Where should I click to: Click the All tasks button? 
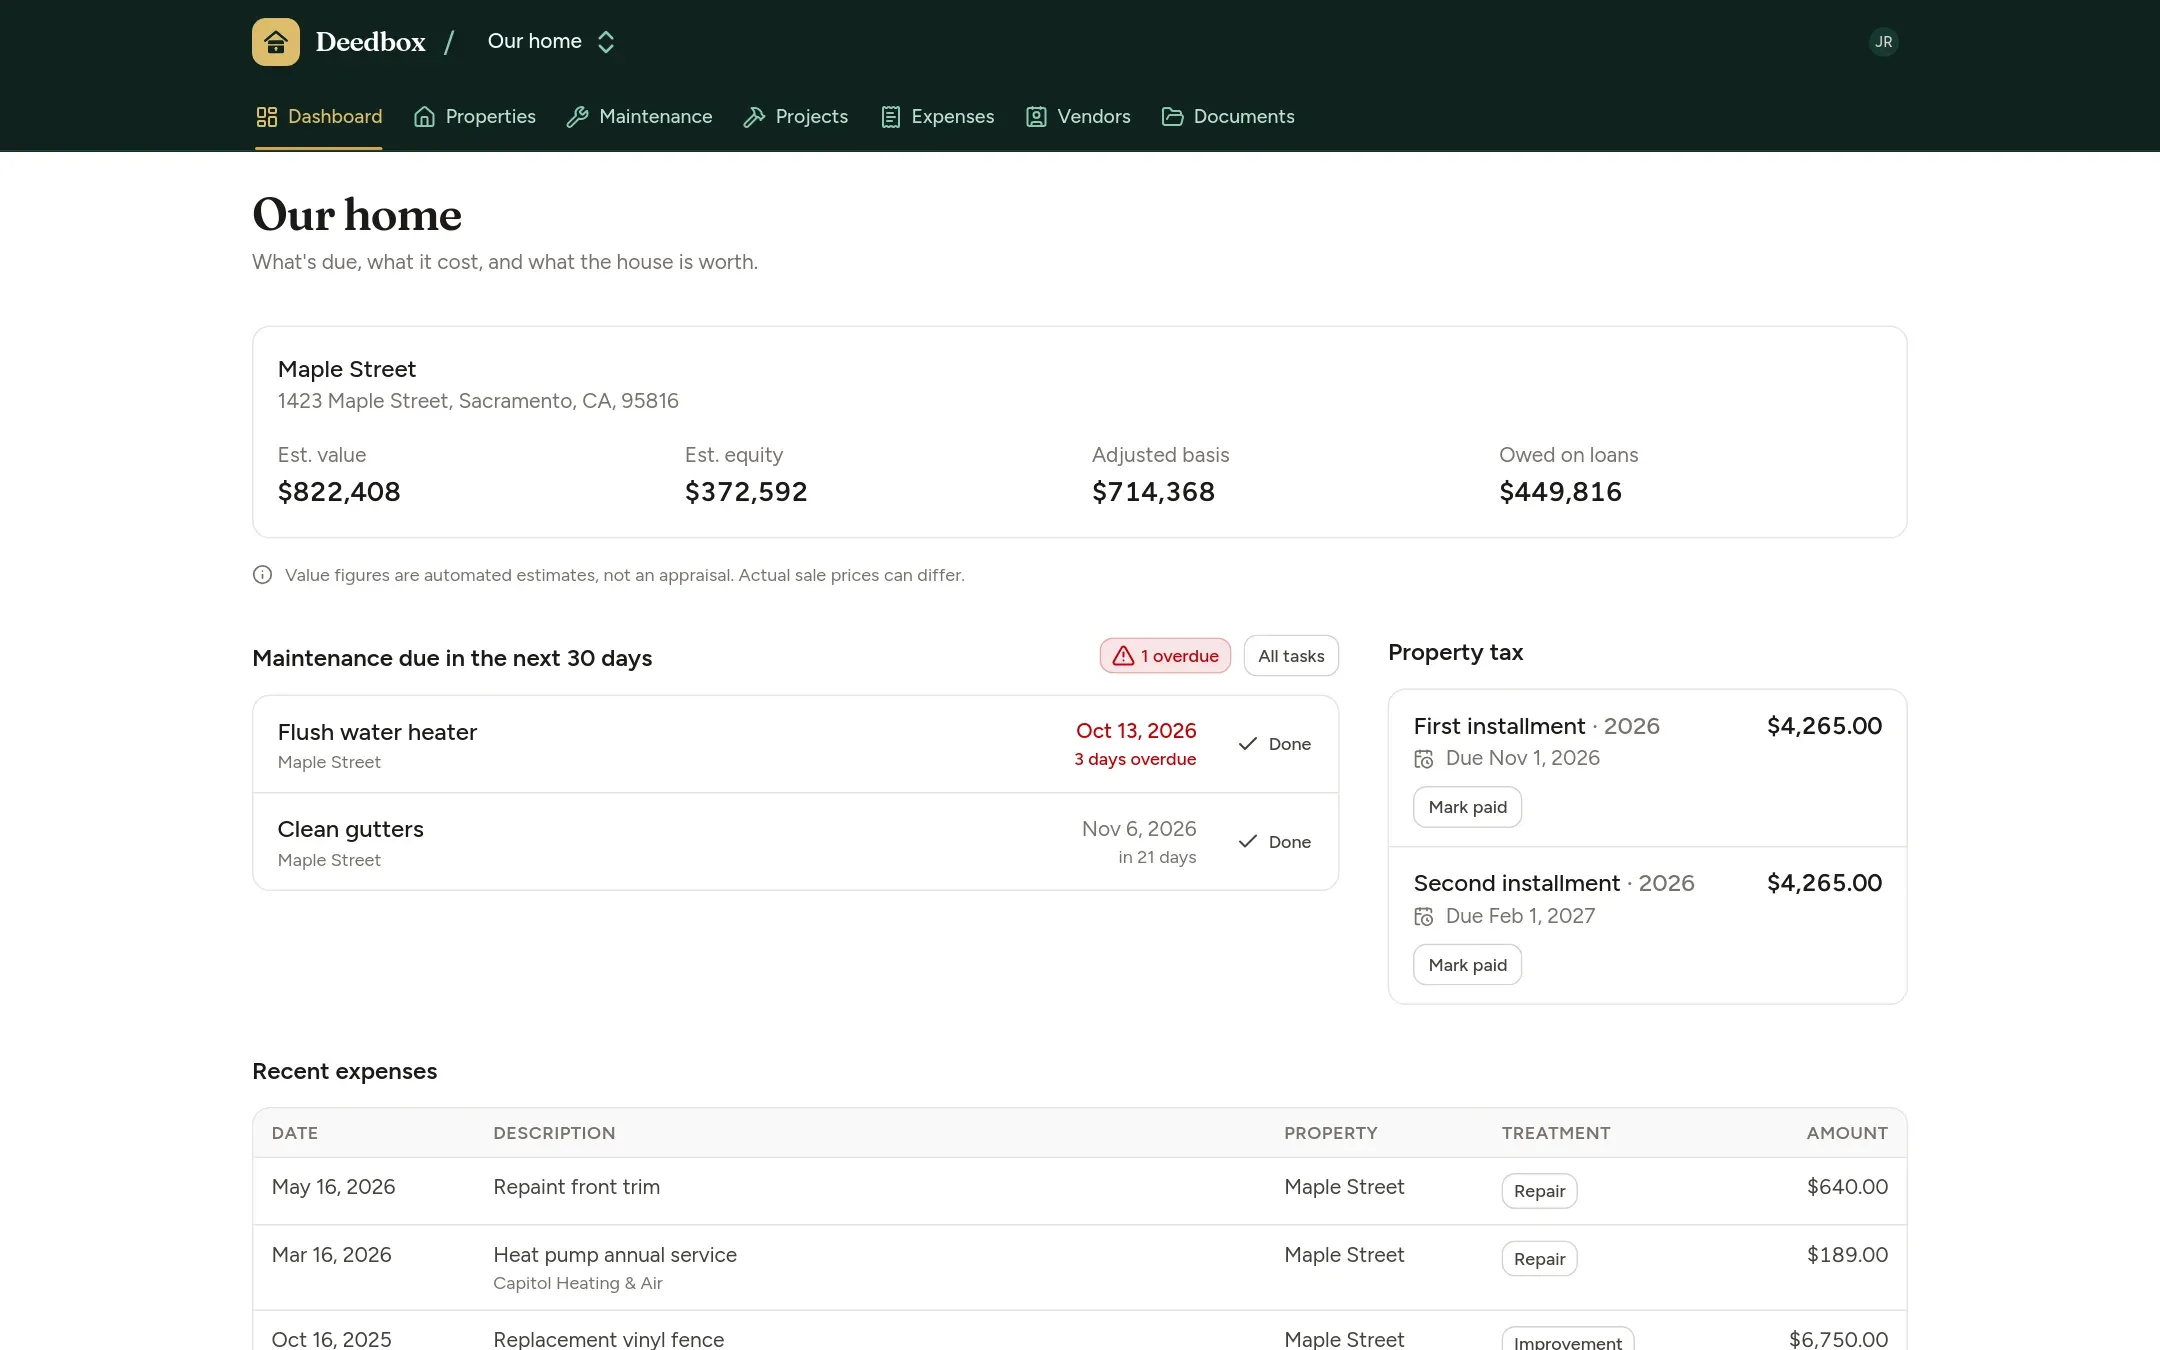(1291, 656)
